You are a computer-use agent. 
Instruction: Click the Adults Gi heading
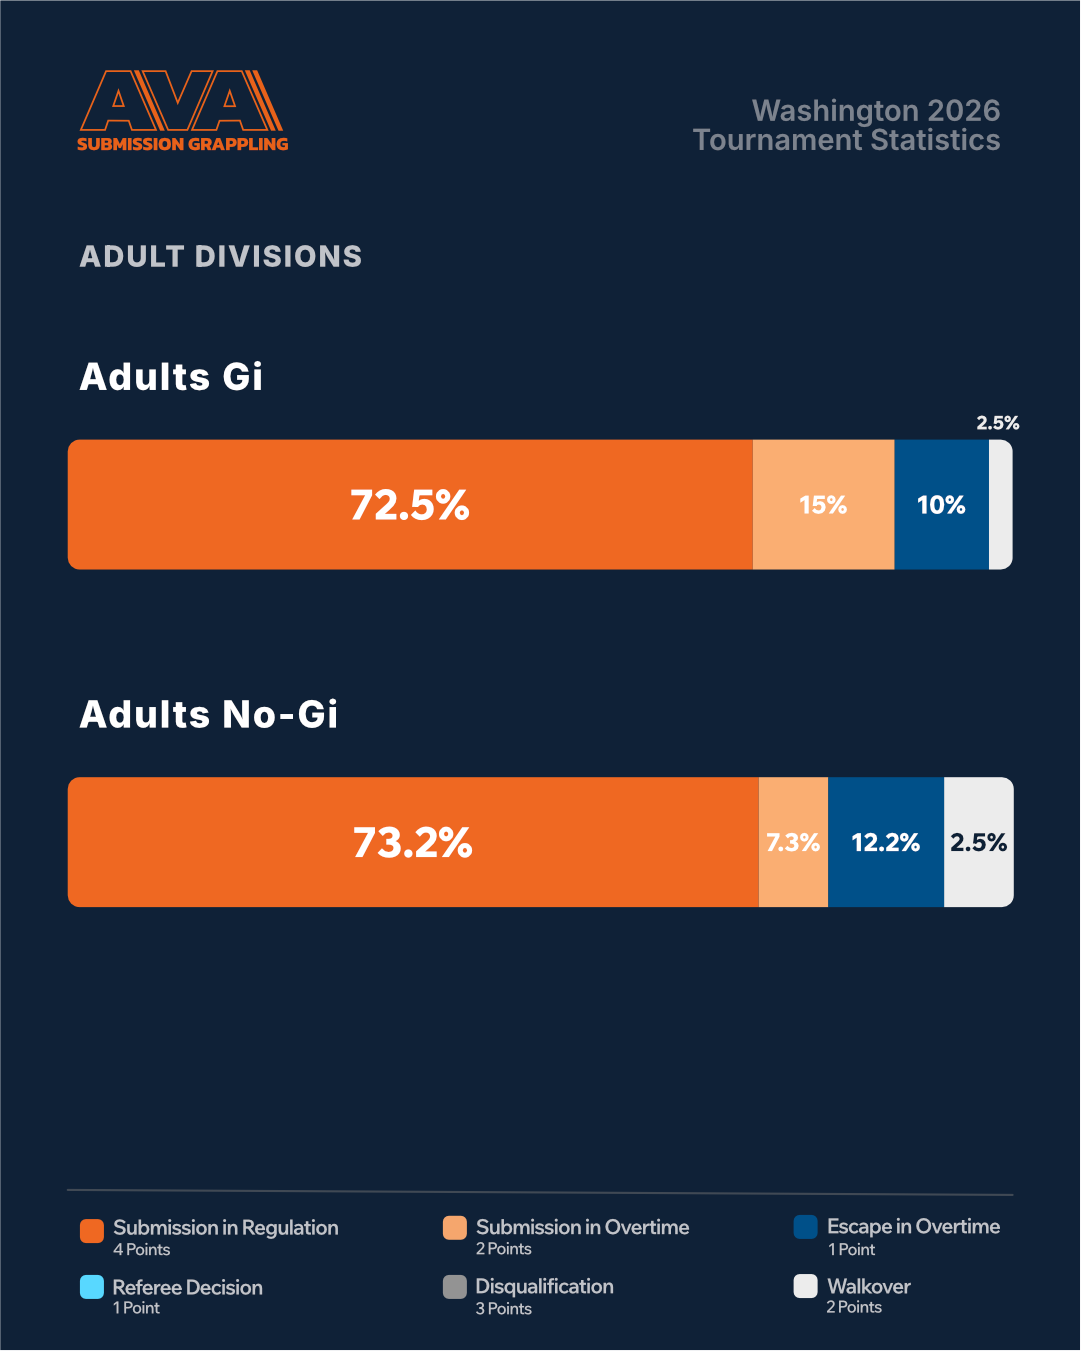click(x=171, y=377)
